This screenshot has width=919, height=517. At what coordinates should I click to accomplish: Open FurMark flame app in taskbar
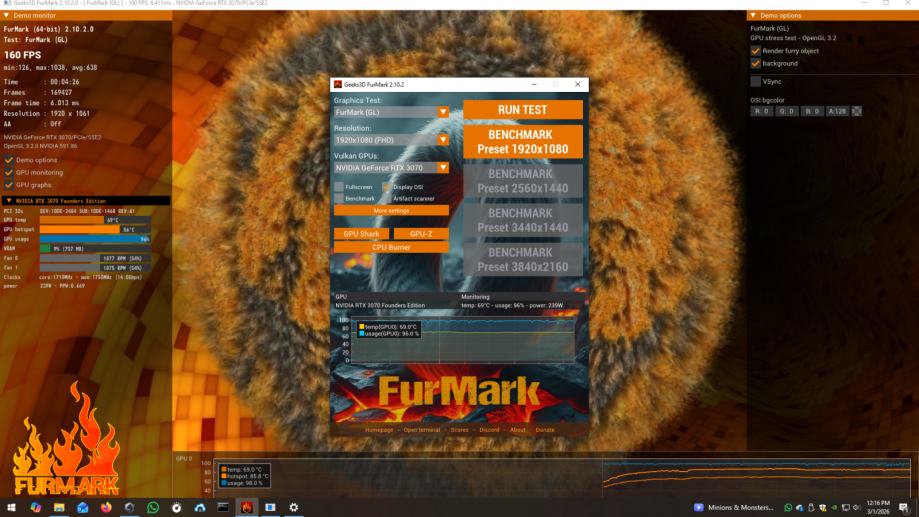[x=247, y=508]
